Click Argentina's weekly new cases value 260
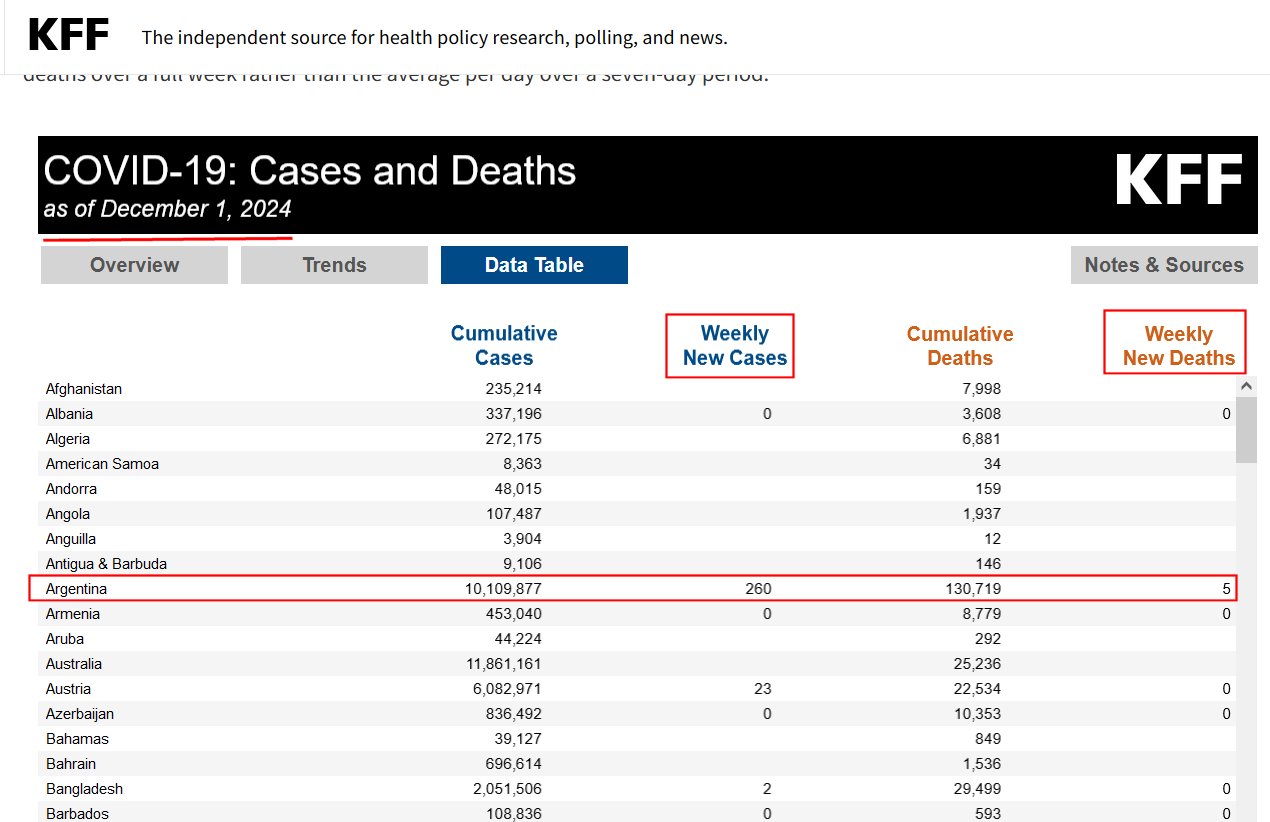1270x822 pixels. 757,589
